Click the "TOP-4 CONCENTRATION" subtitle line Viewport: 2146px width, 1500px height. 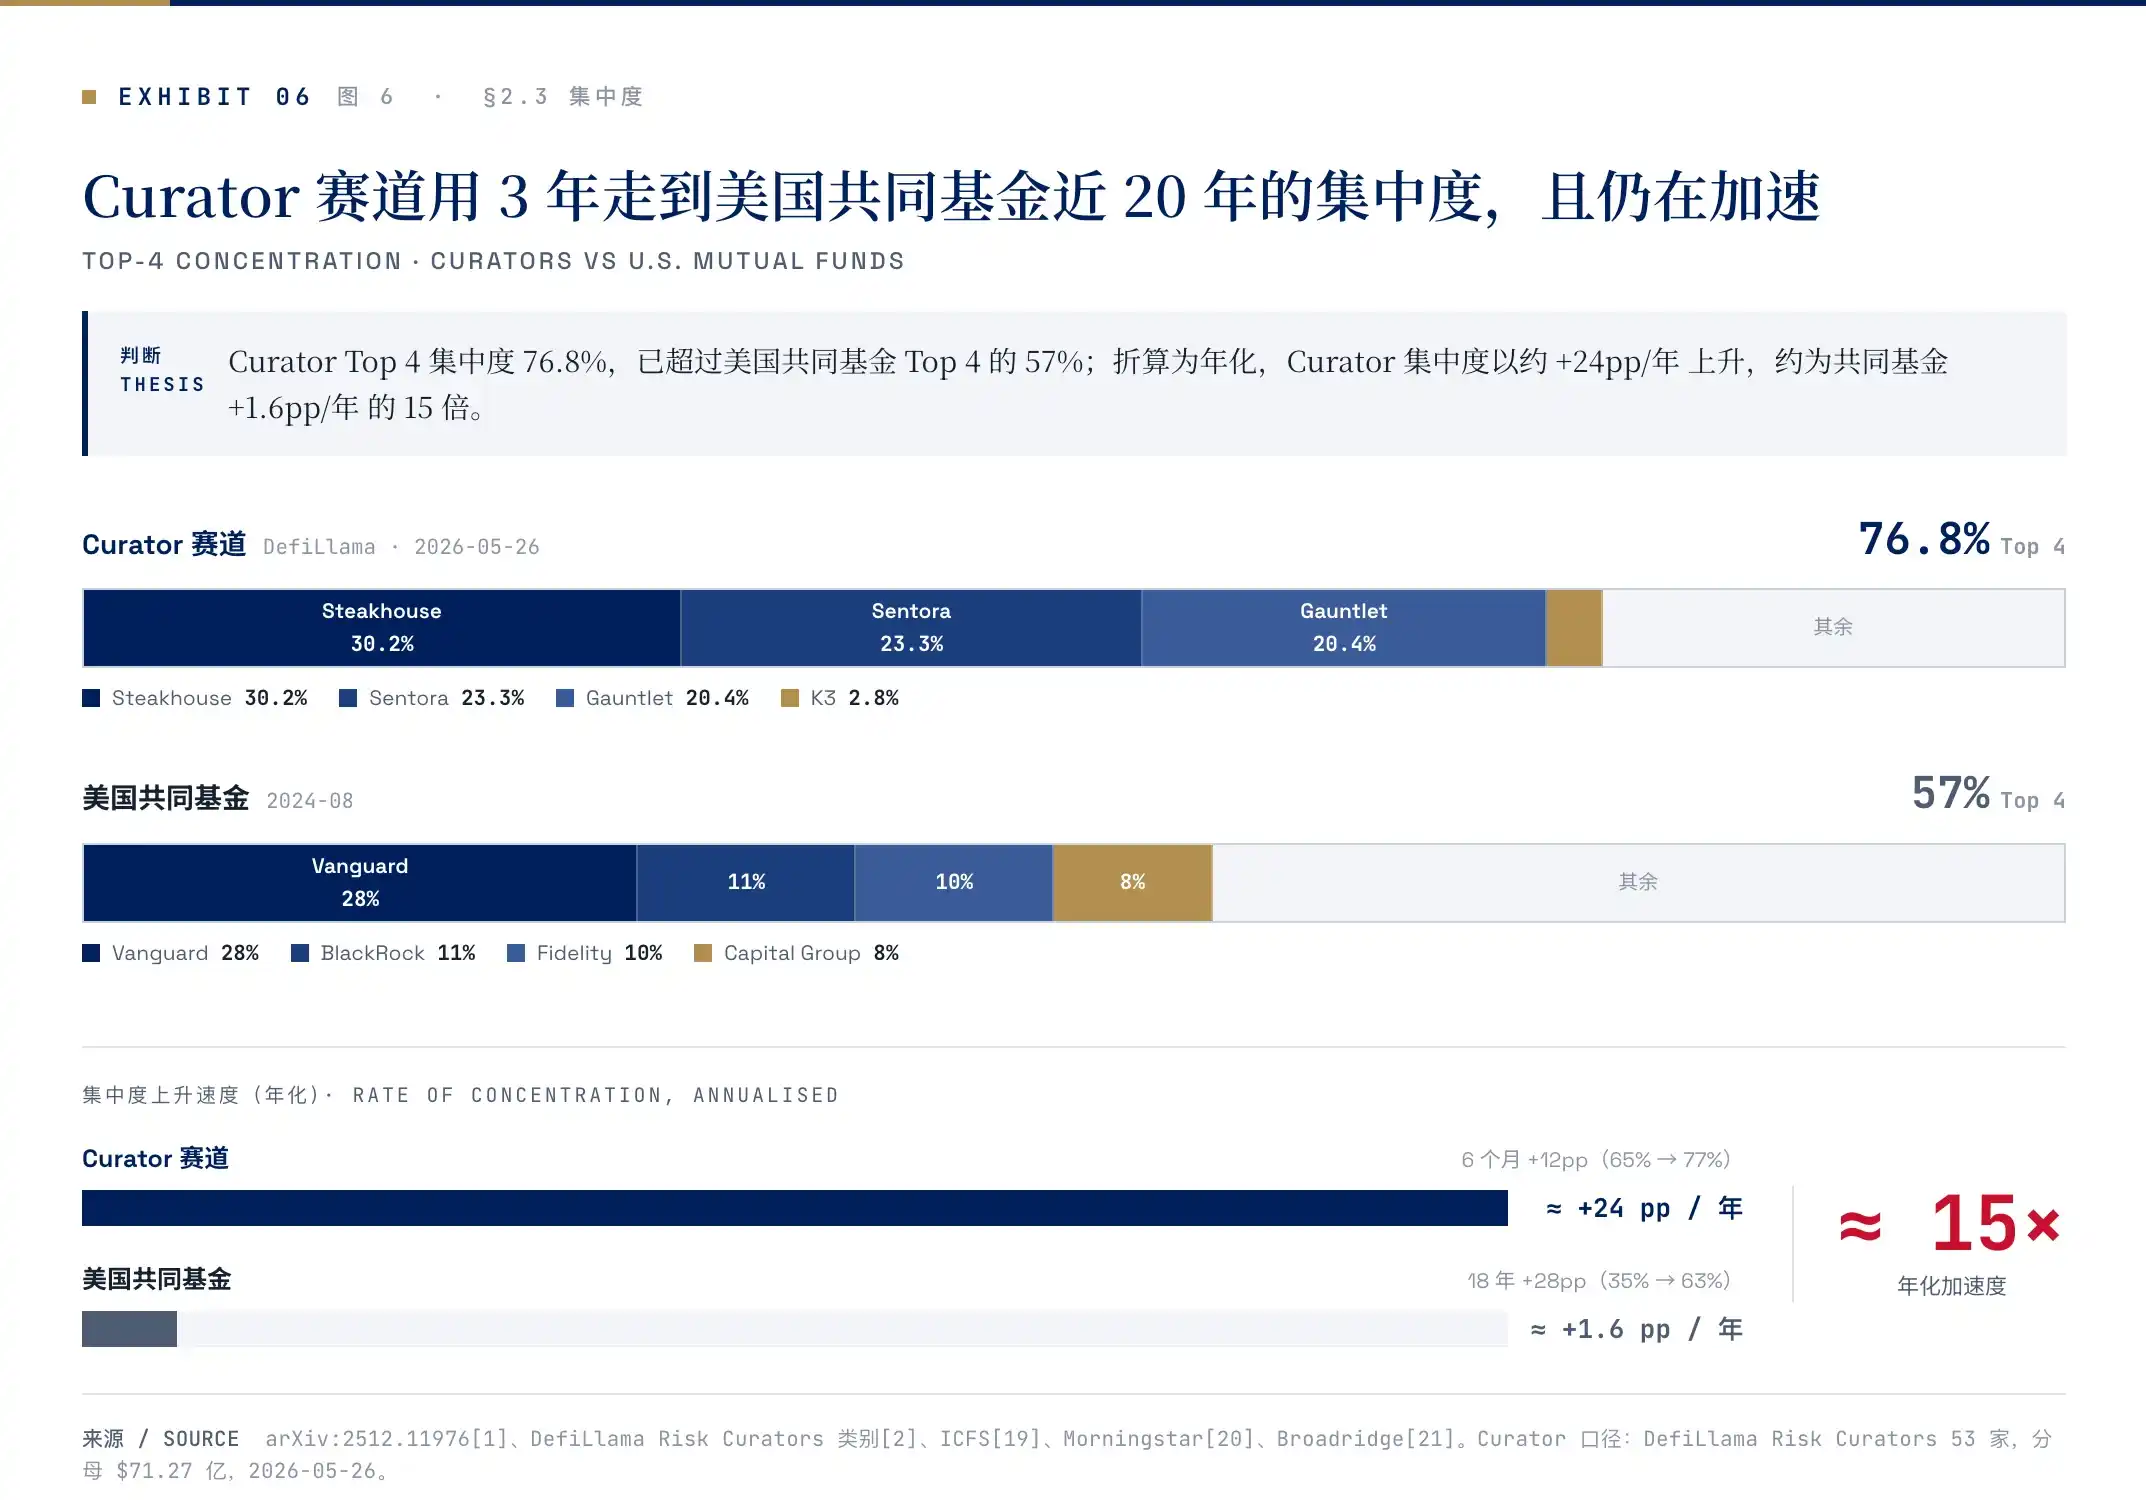[493, 261]
